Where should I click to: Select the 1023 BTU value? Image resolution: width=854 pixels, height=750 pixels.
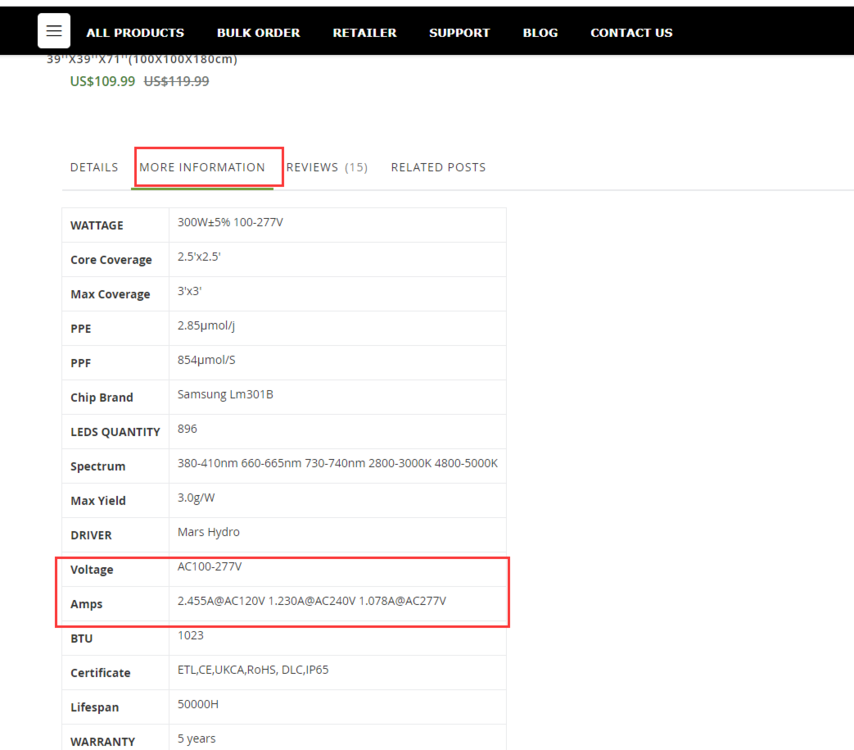(190, 635)
